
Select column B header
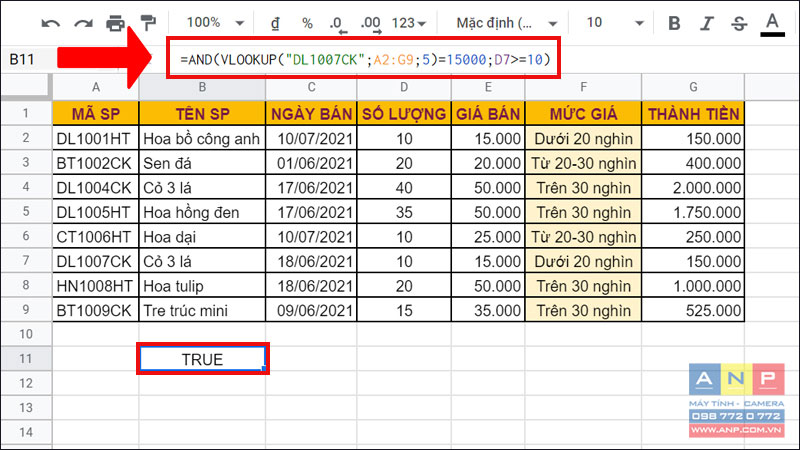point(203,87)
